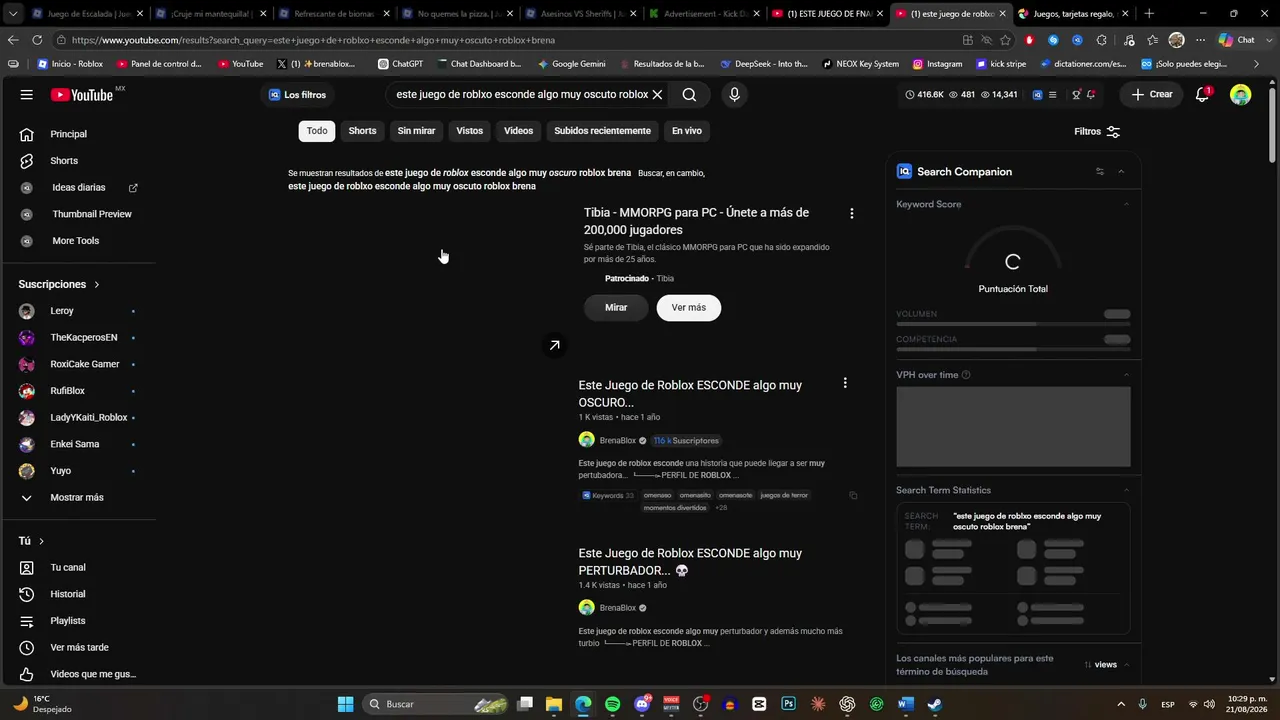Click the omenaso keyword tag
1280x720 pixels.
(658, 495)
